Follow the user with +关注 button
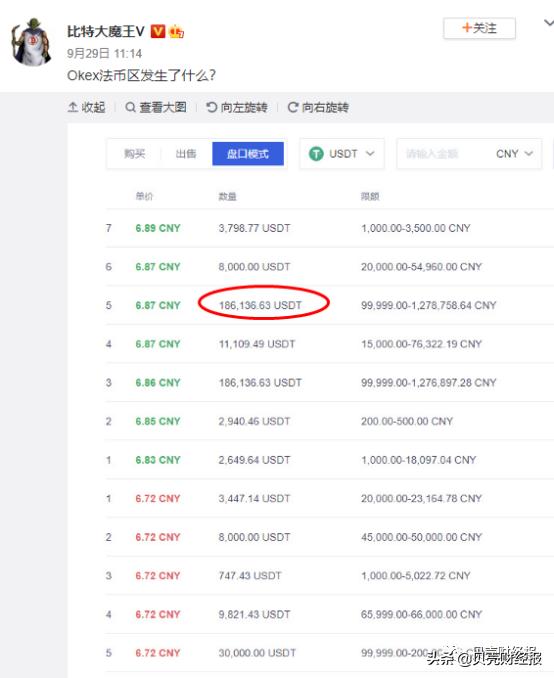The width and height of the screenshot is (554, 678). [x=479, y=29]
